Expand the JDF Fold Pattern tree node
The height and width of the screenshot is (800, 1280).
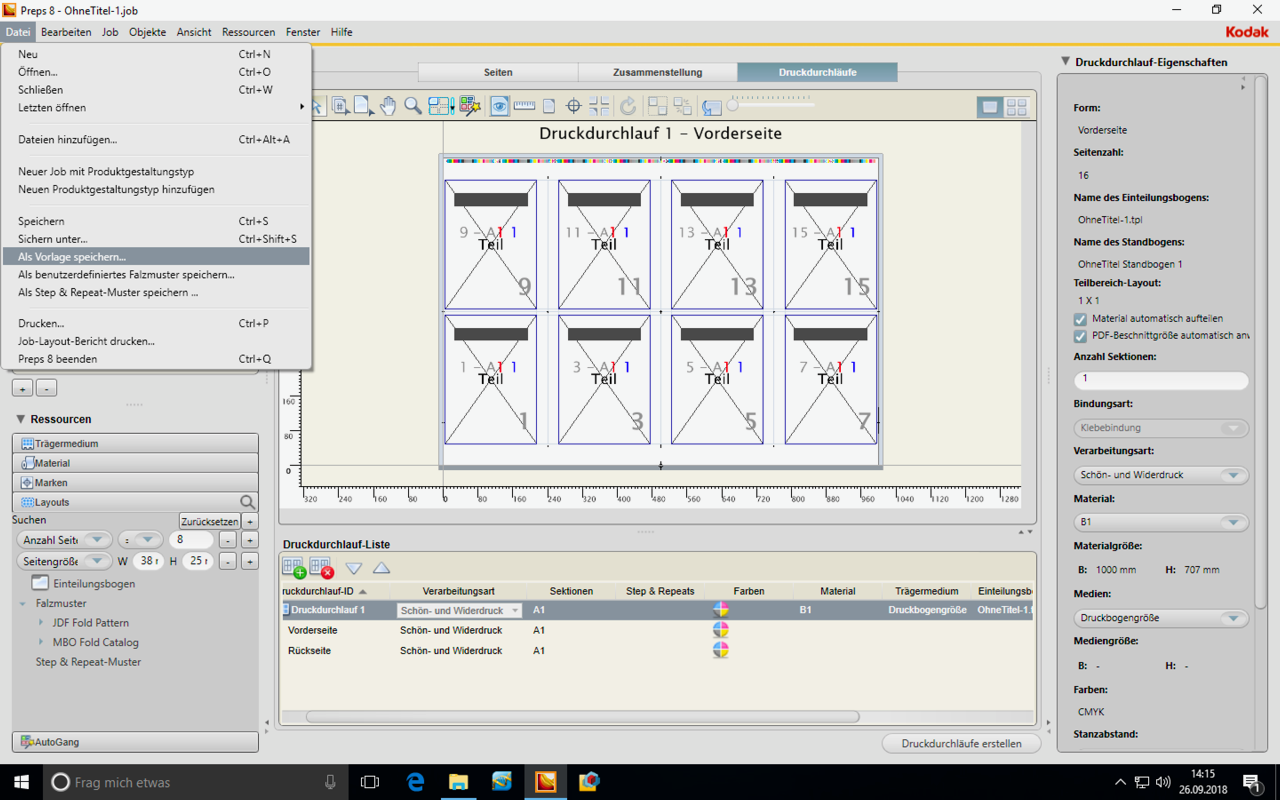tap(41, 623)
